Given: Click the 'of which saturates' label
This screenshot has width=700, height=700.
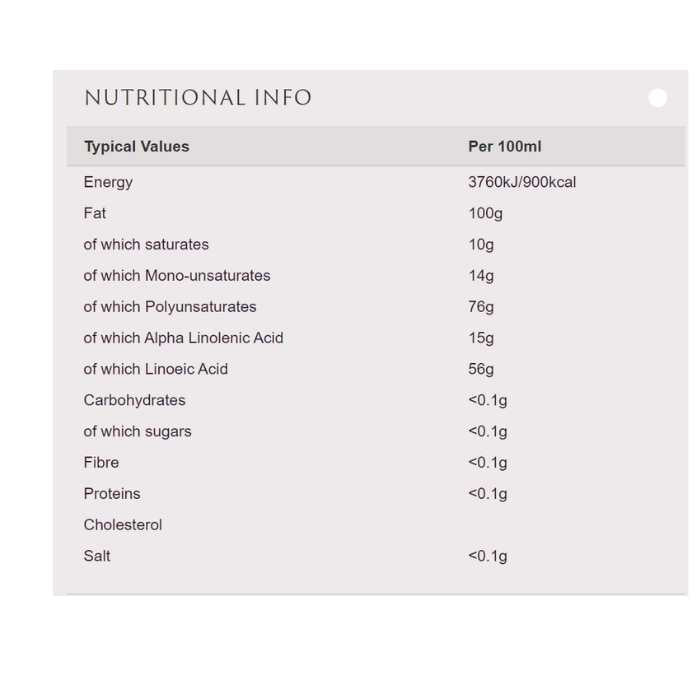Looking at the screenshot, I should click(x=146, y=244).
